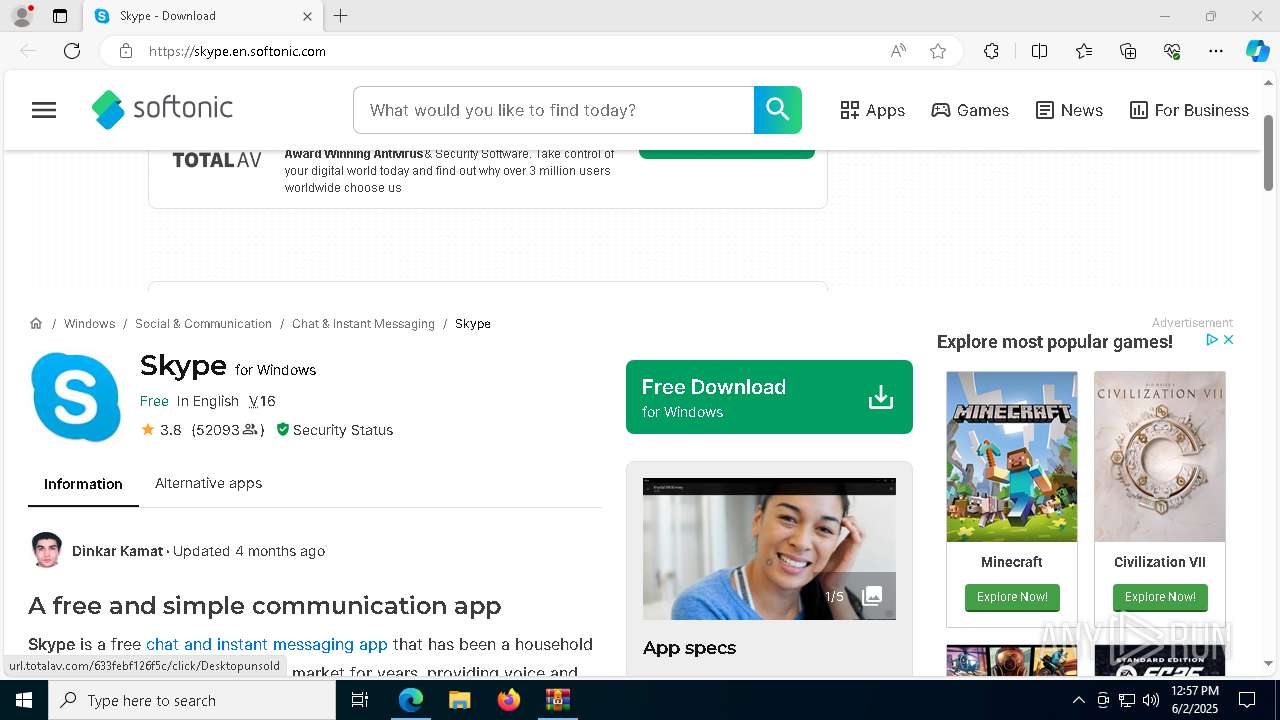Click the search field 'What would you like to find today?'
This screenshot has width=1280, height=720.
tap(553, 110)
